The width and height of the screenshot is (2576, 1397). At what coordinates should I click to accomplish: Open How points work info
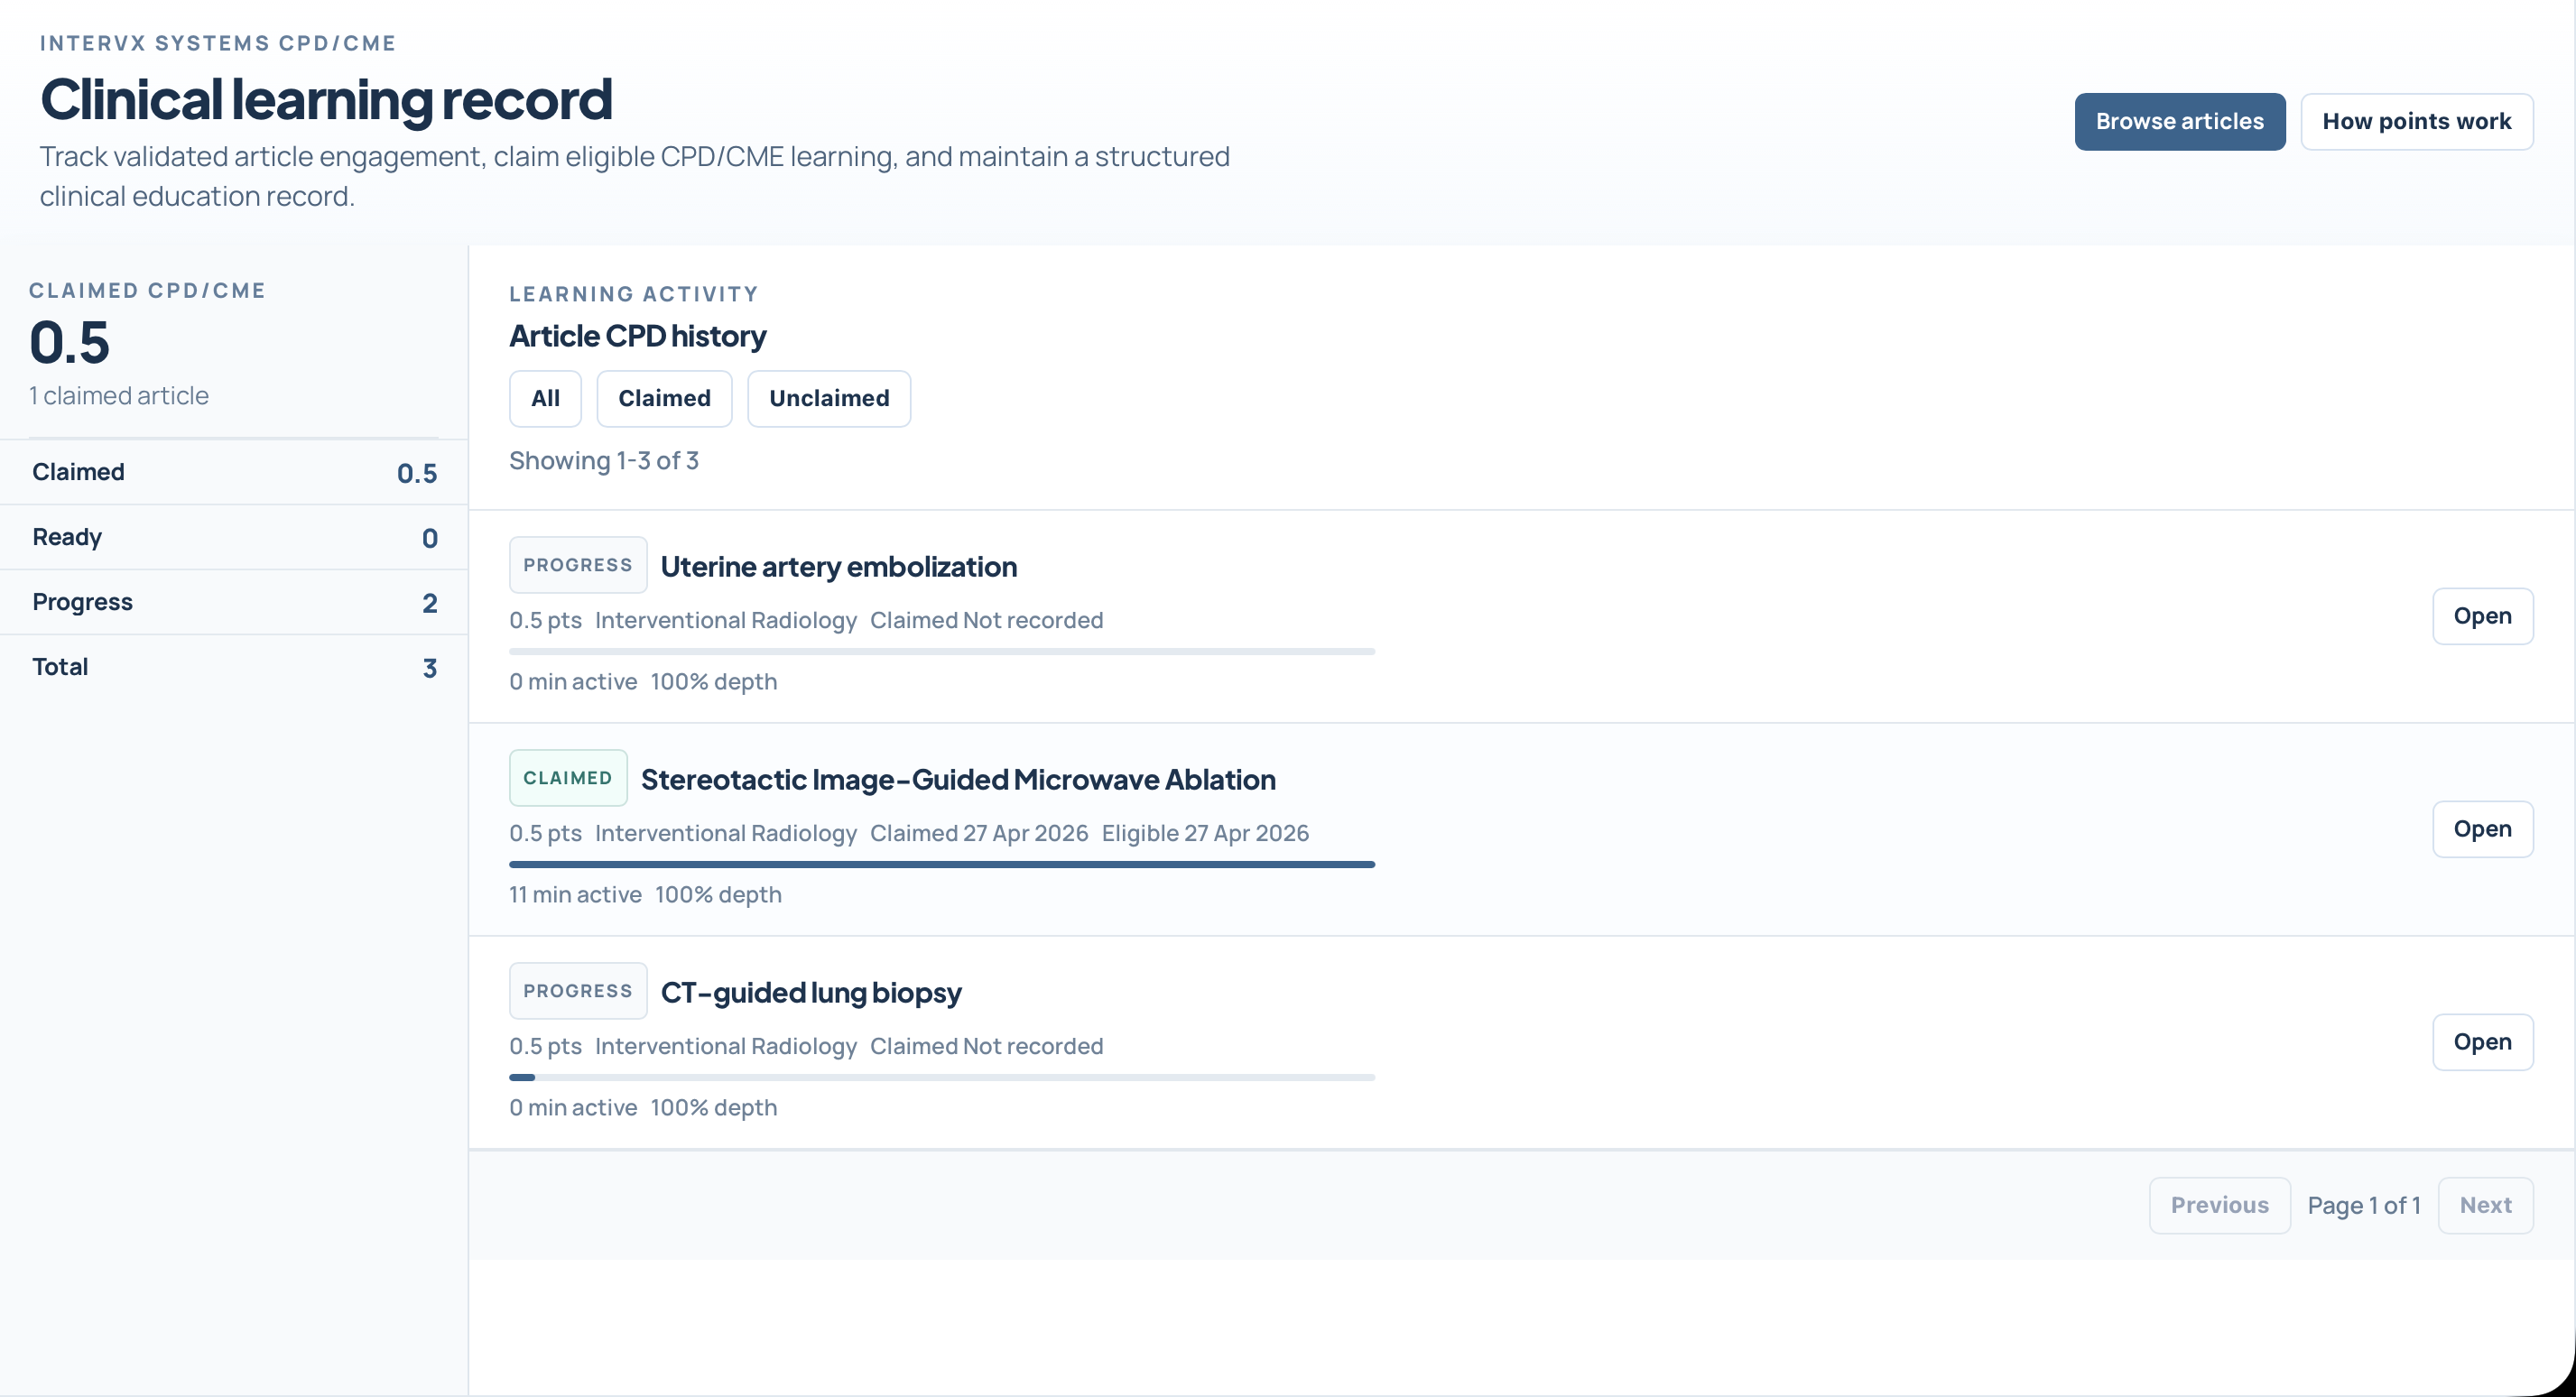coord(2416,122)
